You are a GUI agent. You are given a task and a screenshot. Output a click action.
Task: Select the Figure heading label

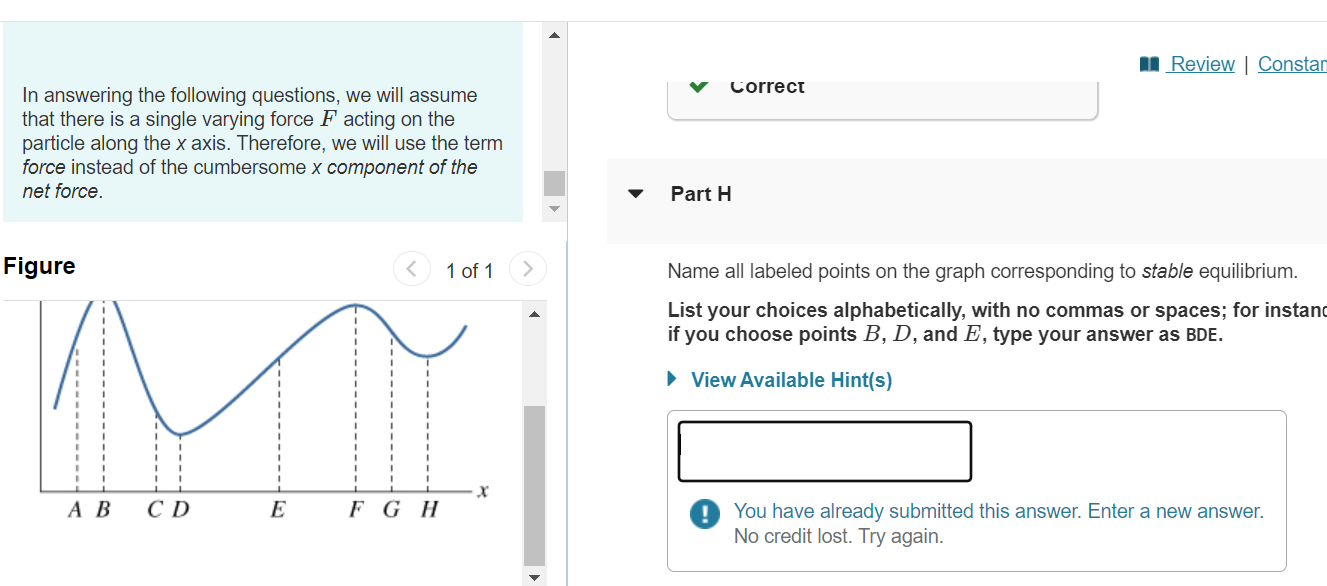[x=39, y=265]
